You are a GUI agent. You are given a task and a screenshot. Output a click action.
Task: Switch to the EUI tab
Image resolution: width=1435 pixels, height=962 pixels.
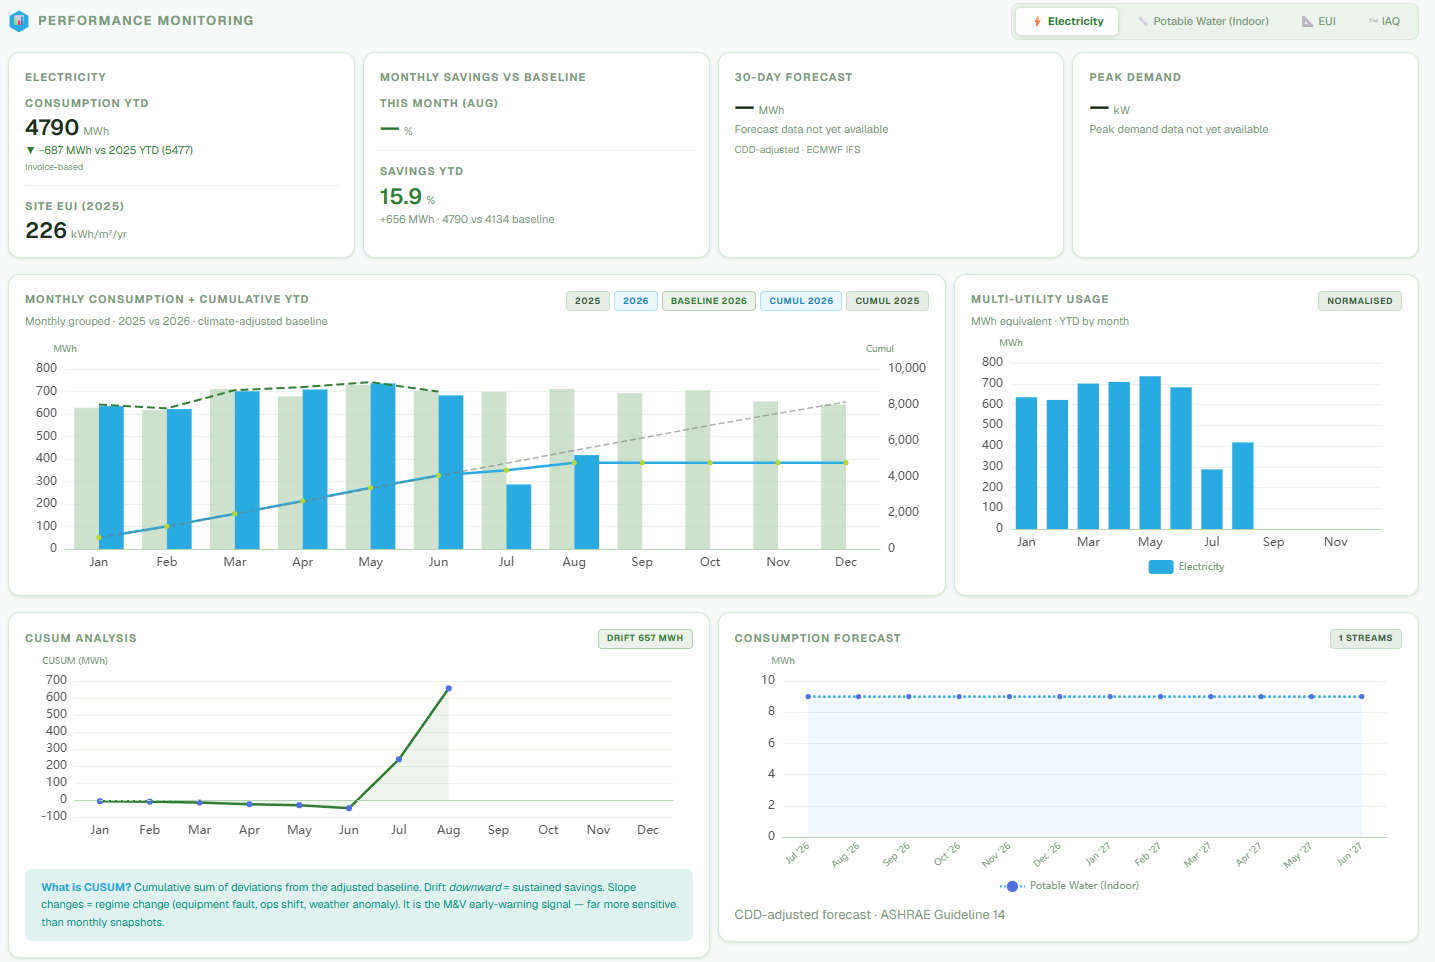tap(1318, 21)
